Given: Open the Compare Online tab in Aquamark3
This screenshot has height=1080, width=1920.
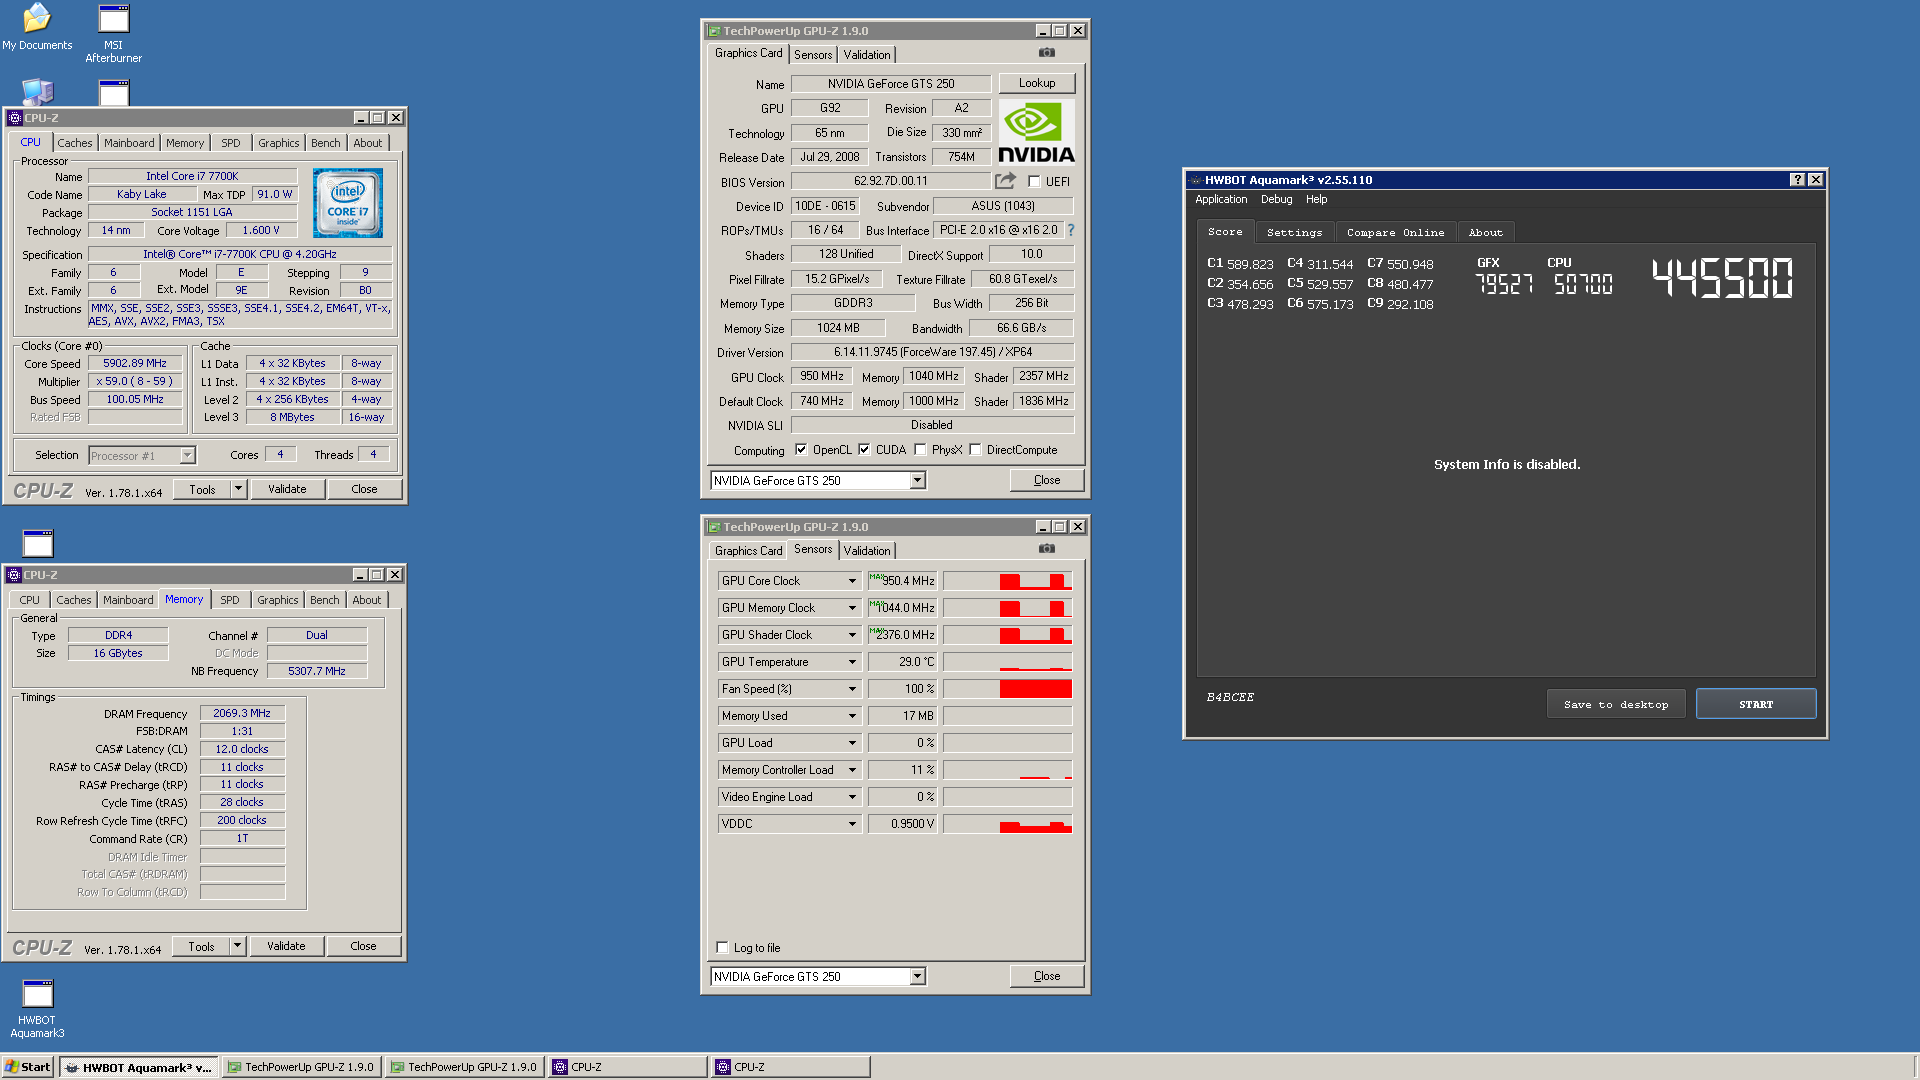Looking at the screenshot, I should [x=1395, y=232].
